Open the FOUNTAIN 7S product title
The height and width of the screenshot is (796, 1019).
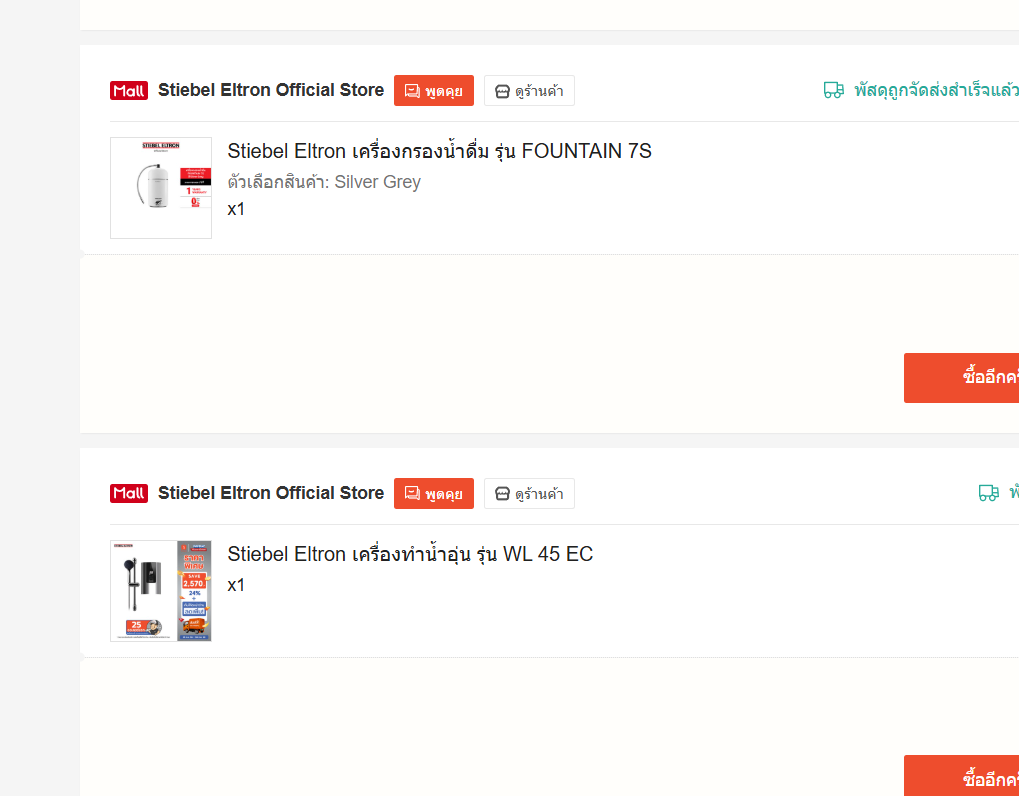439,151
